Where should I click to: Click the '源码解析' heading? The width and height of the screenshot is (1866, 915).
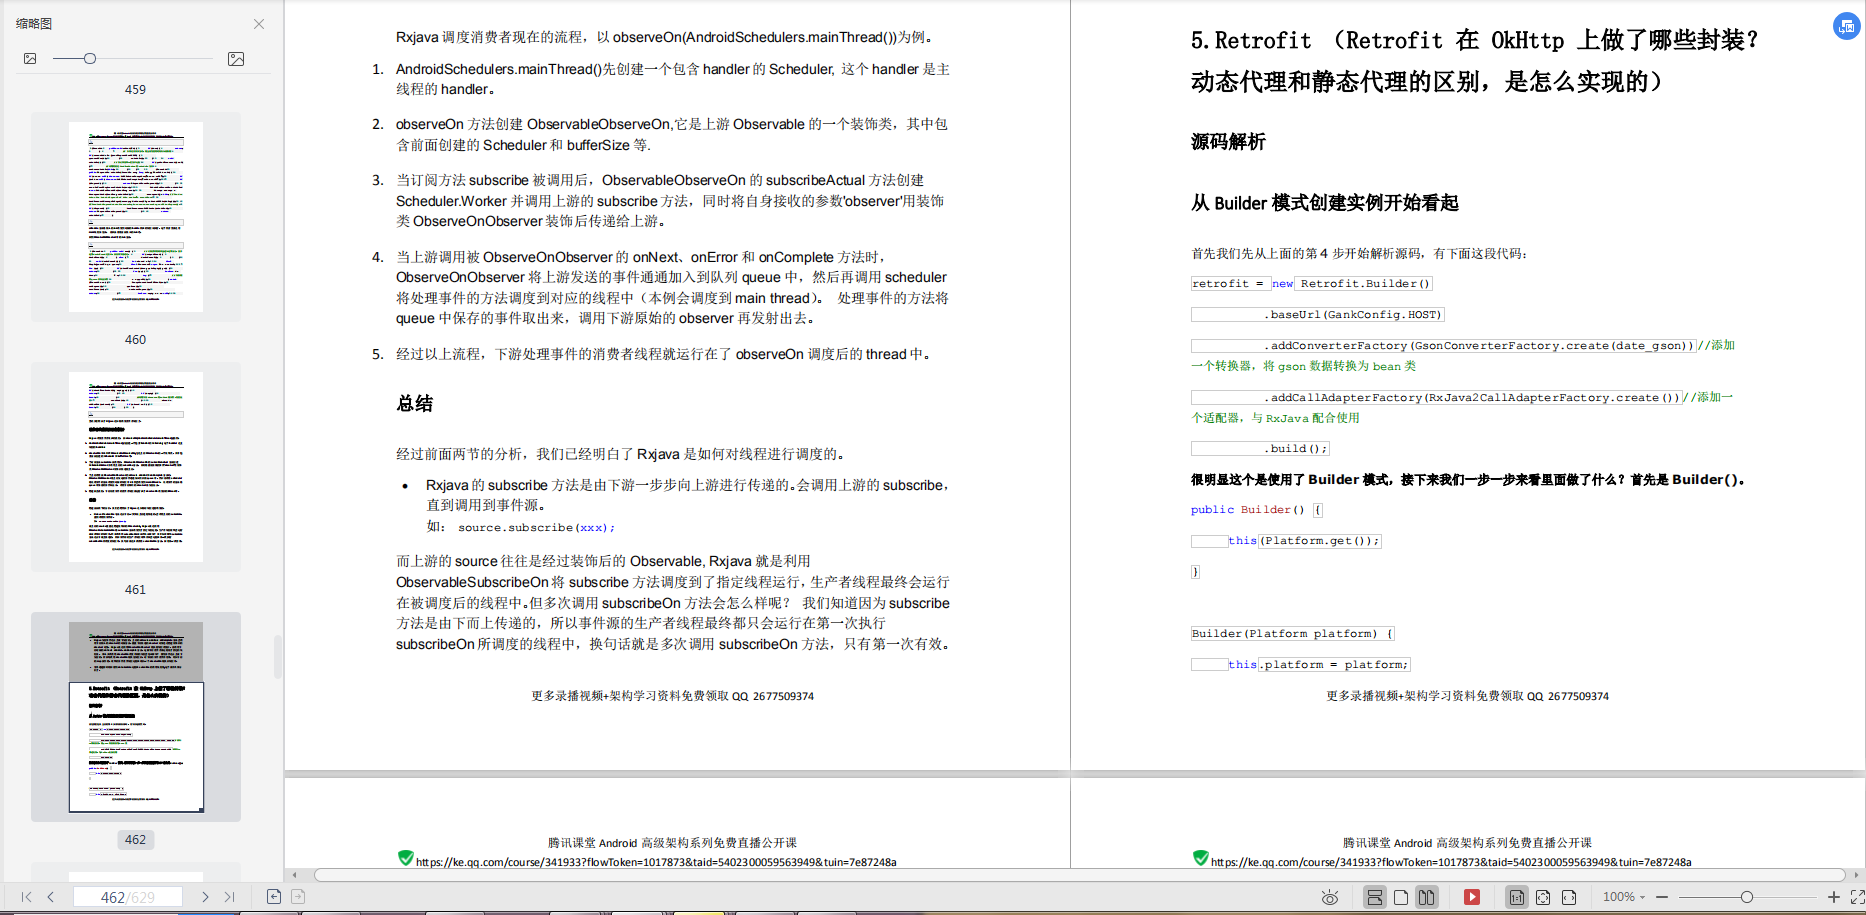[1228, 142]
